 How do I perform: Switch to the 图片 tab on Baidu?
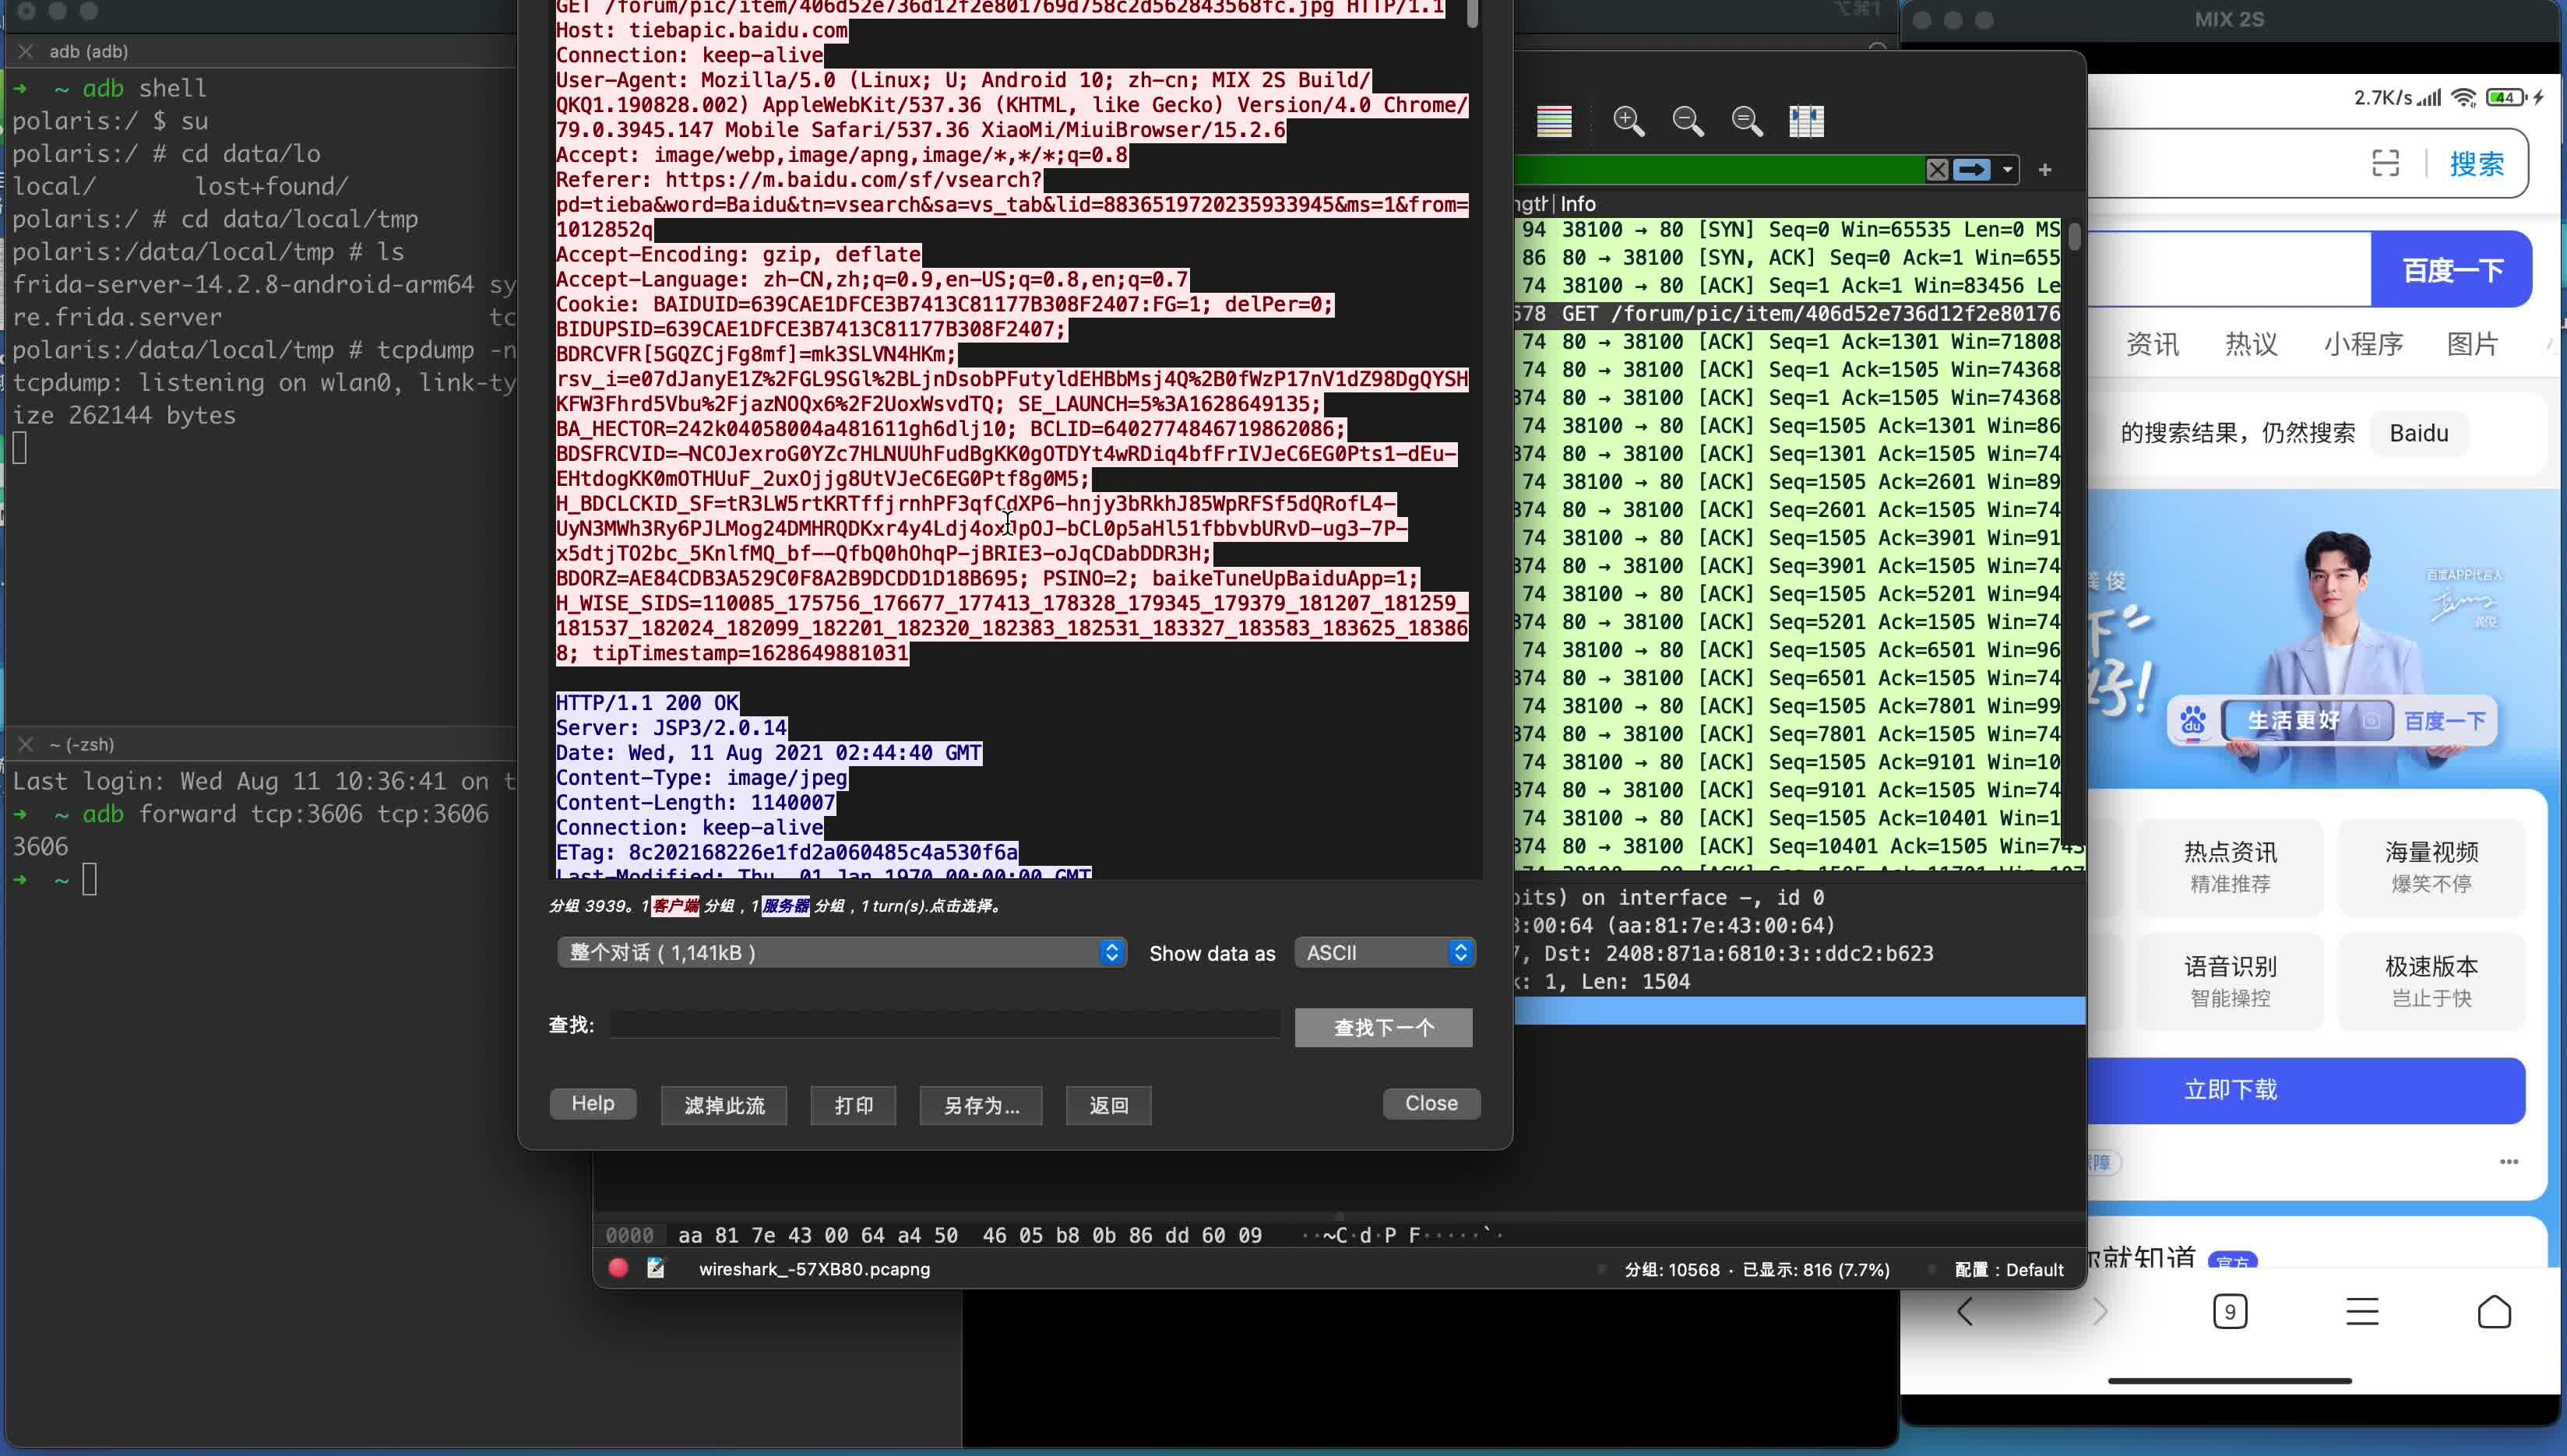click(x=2472, y=344)
